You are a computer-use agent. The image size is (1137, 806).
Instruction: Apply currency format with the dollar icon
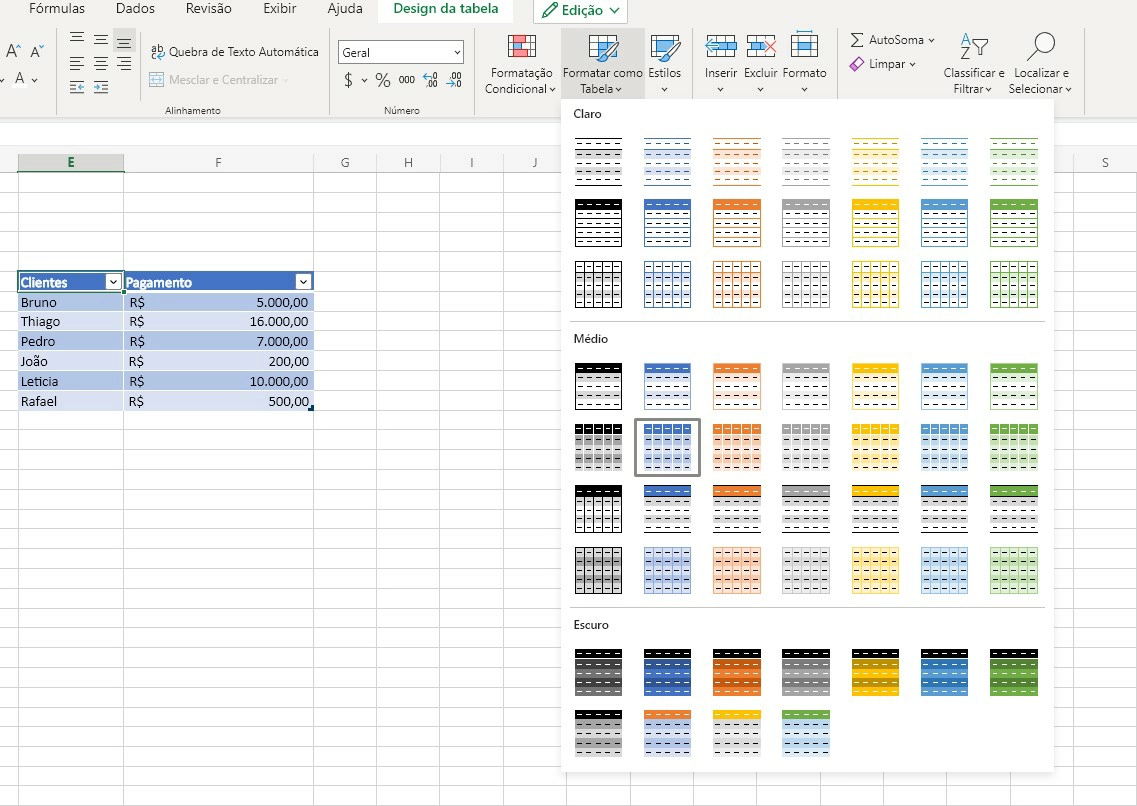coord(349,80)
